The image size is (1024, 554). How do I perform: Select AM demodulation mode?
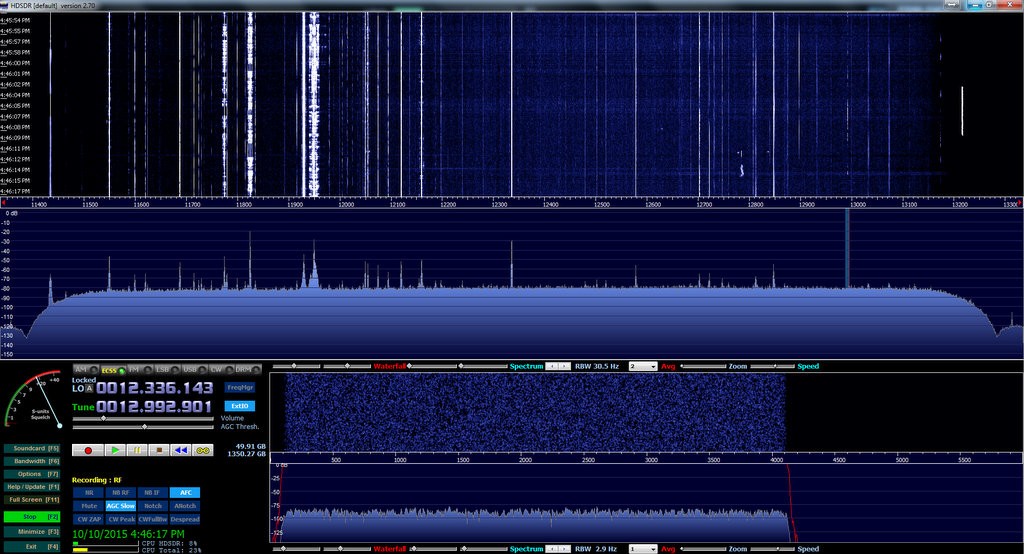[x=86, y=370]
